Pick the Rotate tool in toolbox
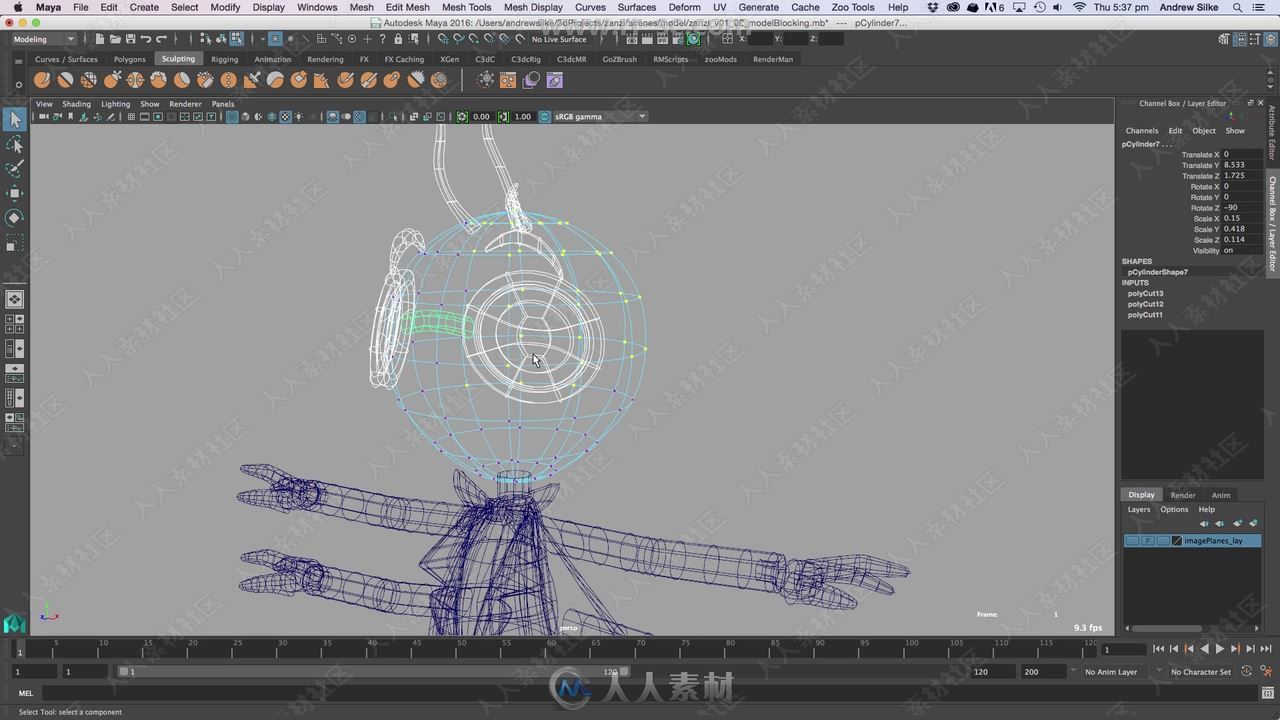Screen dimensions: 1280x720 tap(14, 217)
